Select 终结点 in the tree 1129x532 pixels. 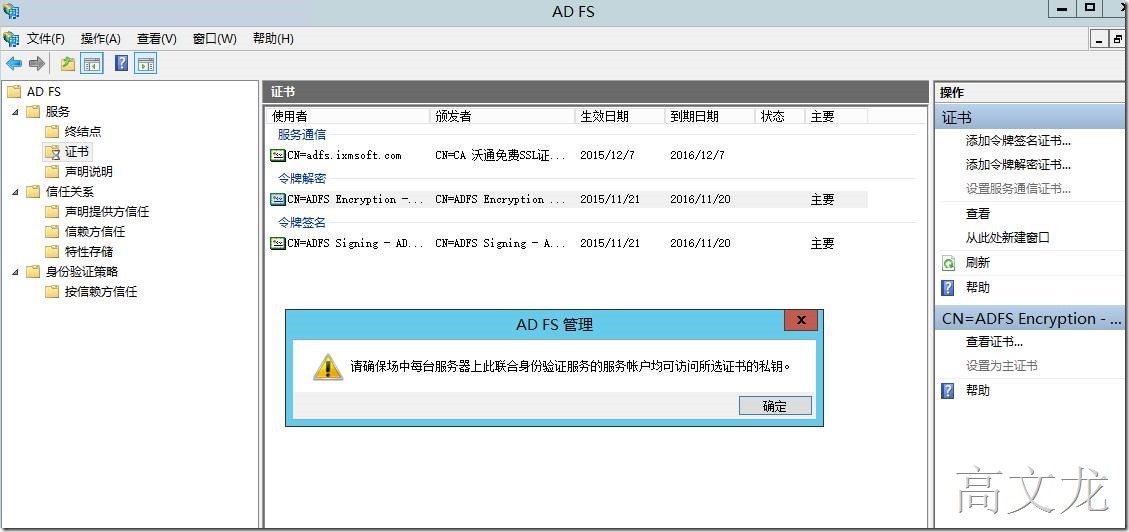(x=83, y=132)
